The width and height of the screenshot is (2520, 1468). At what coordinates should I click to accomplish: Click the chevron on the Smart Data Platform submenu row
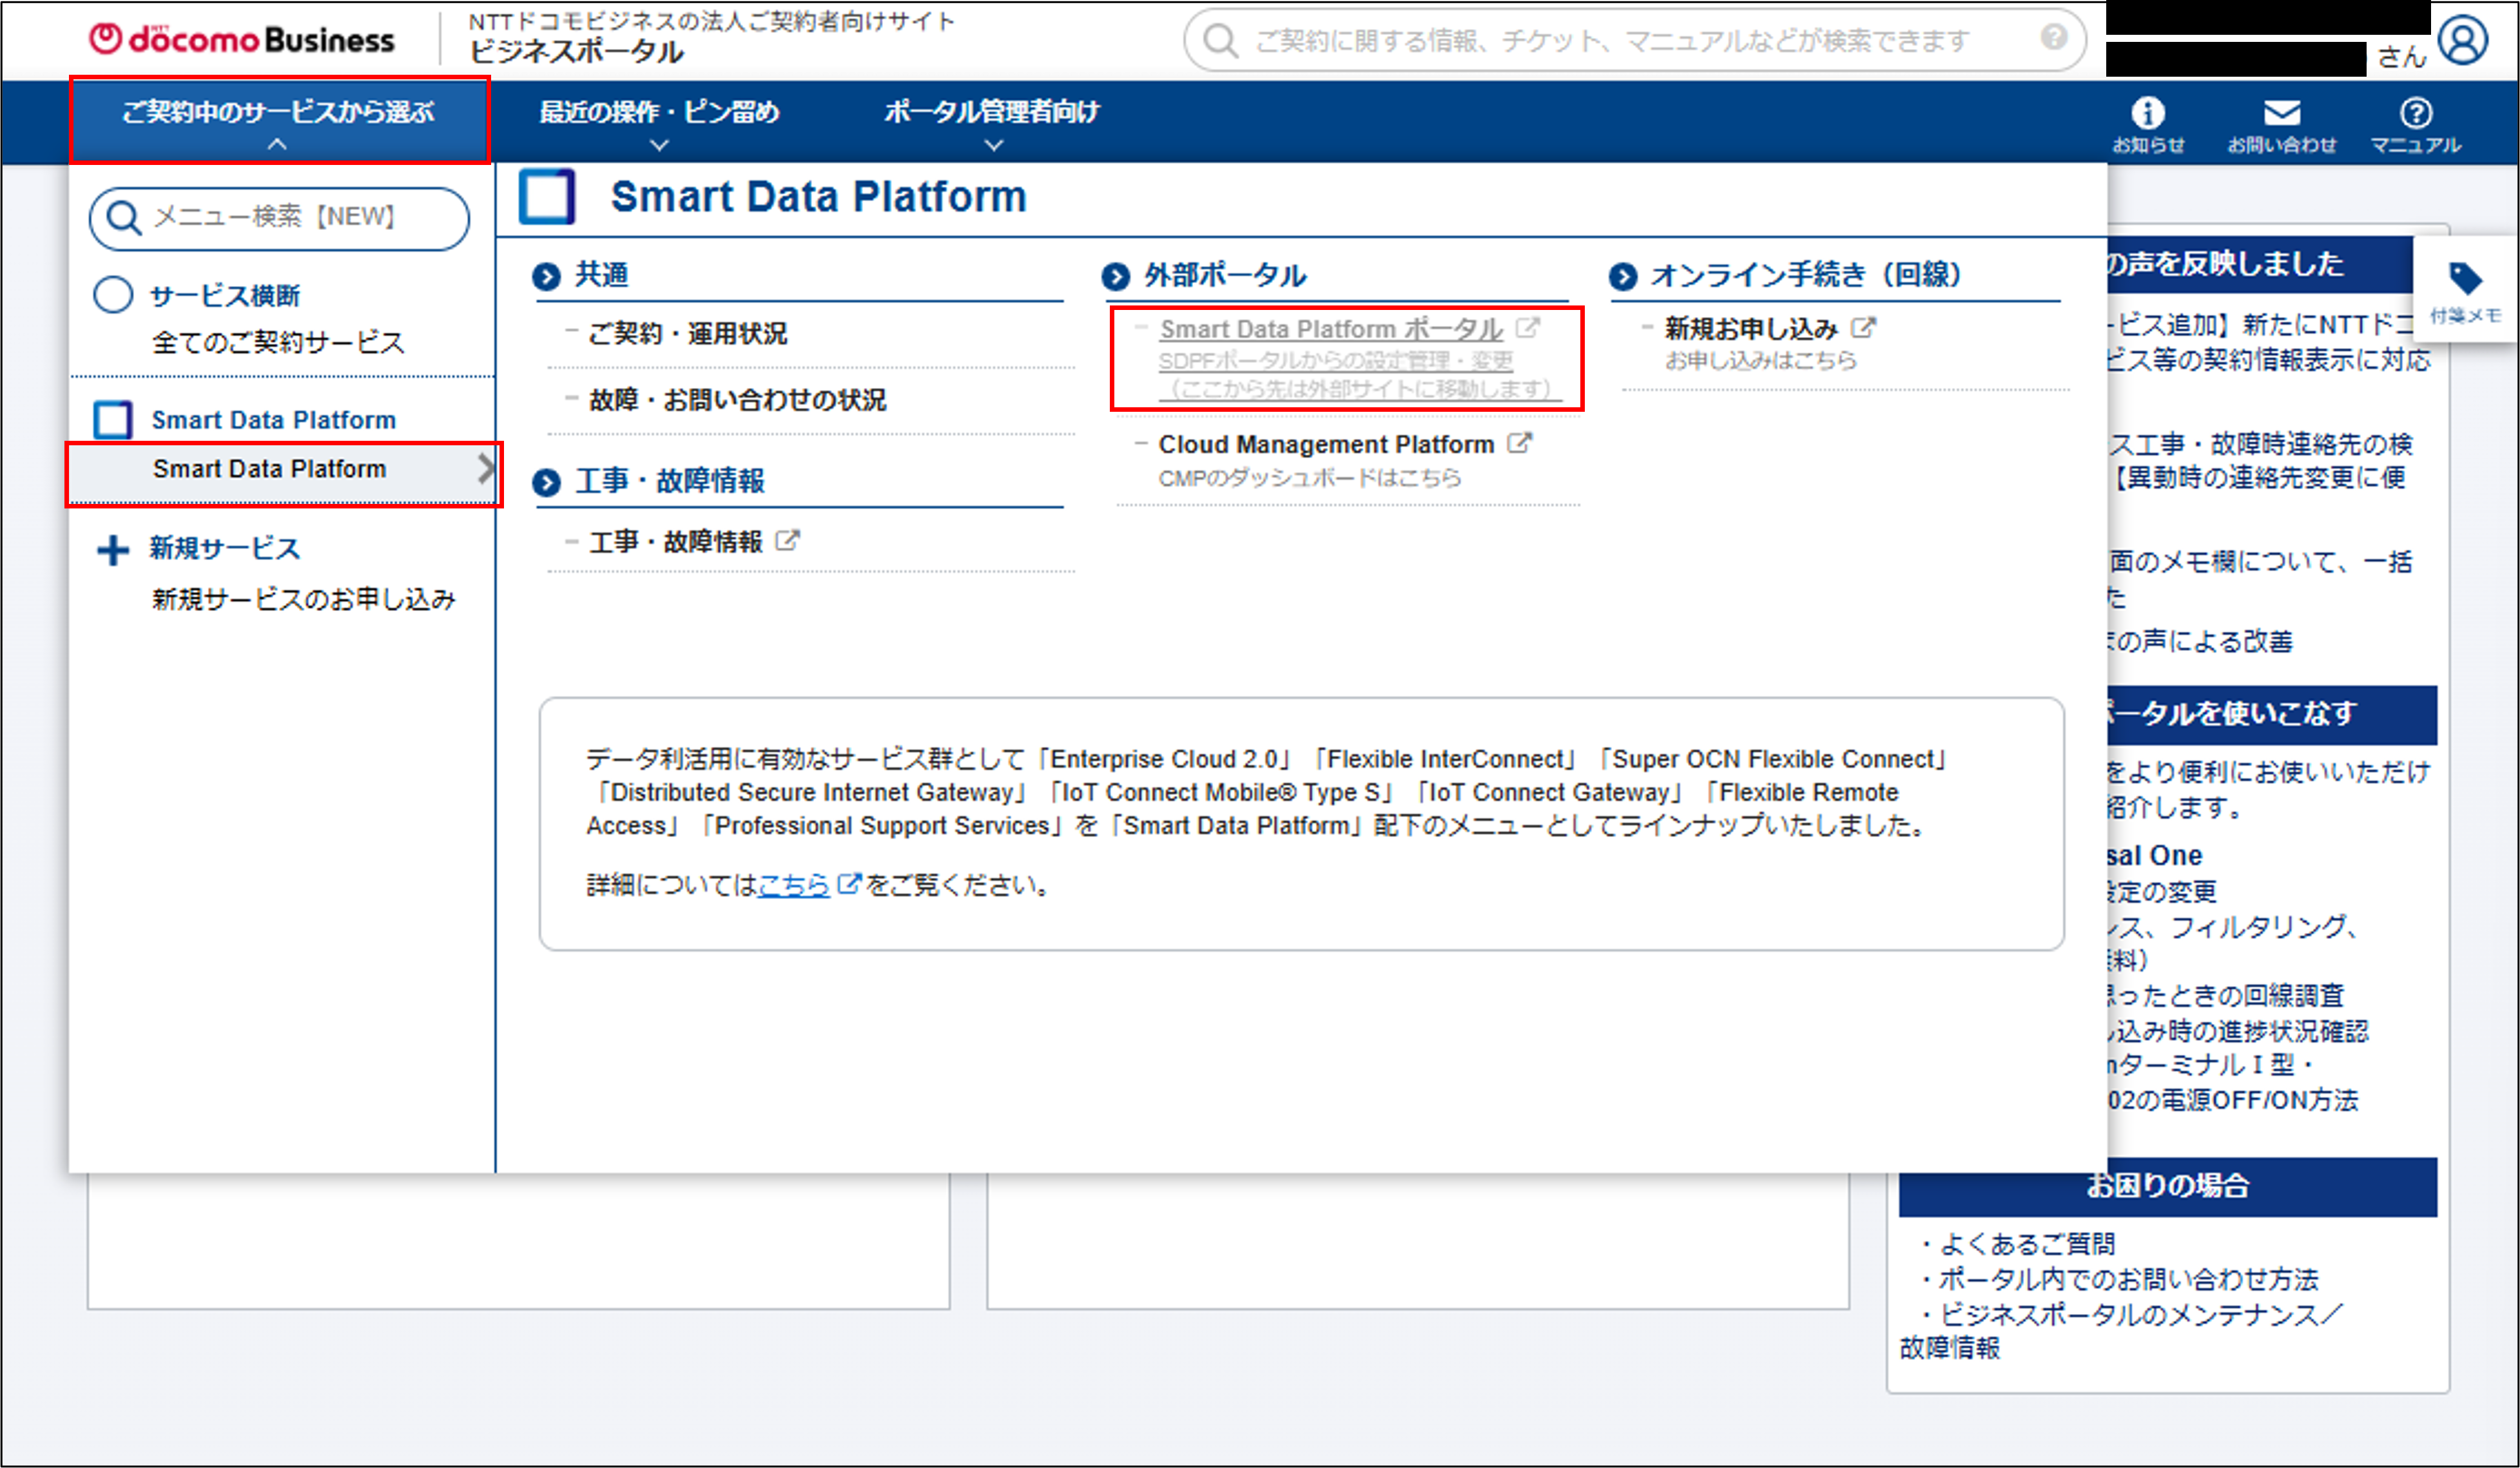point(485,468)
